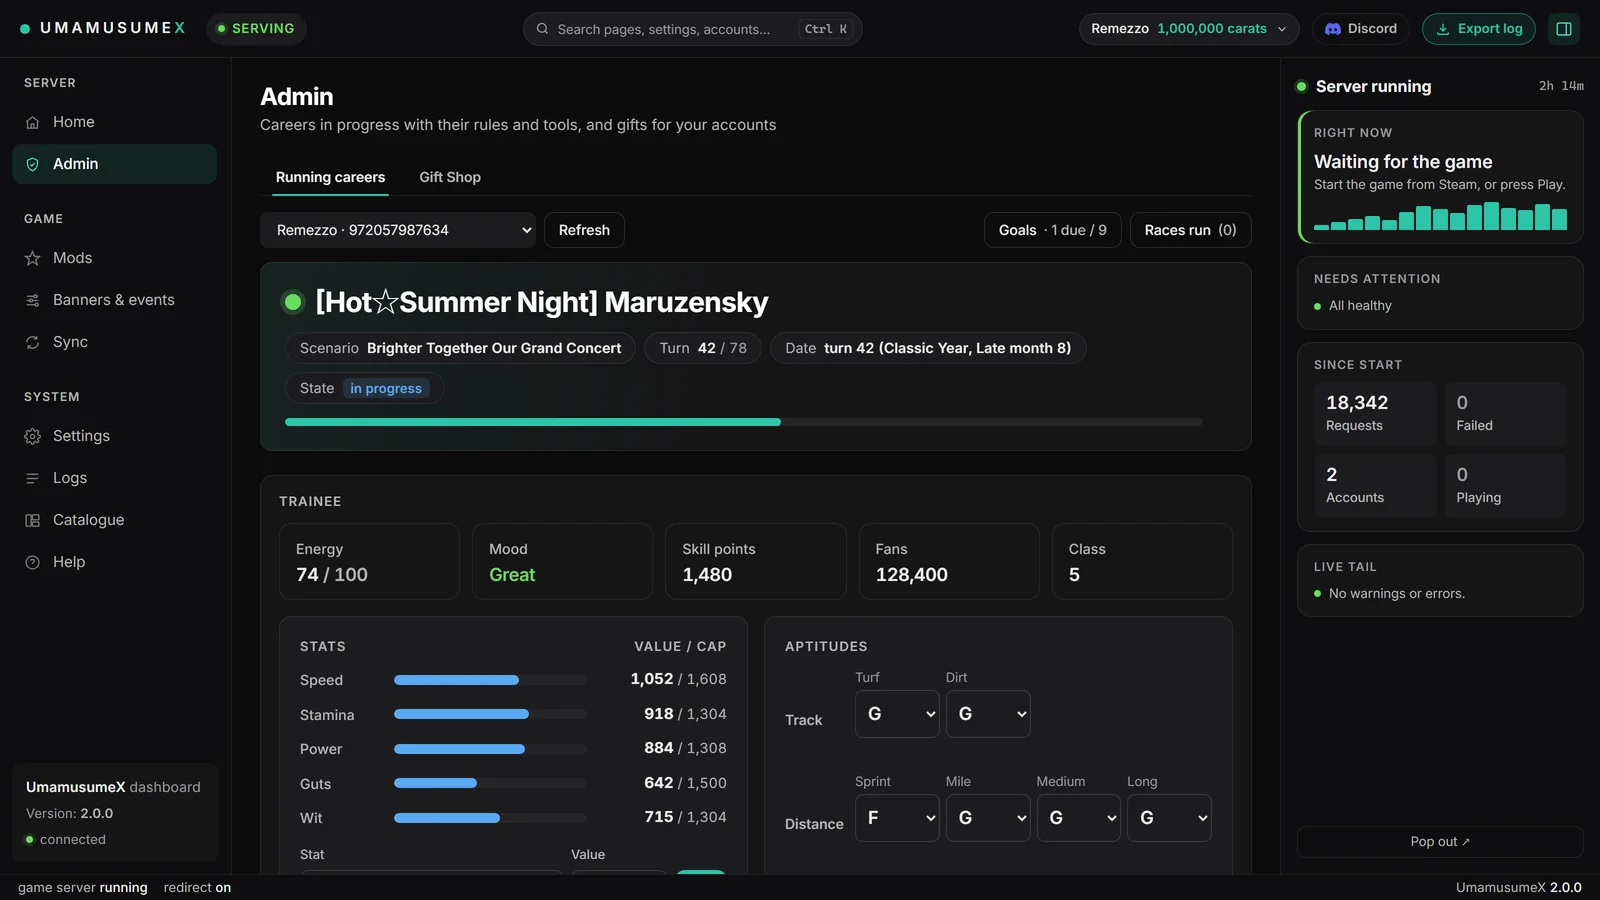Click the 2 Accounts tile

[1375, 485]
